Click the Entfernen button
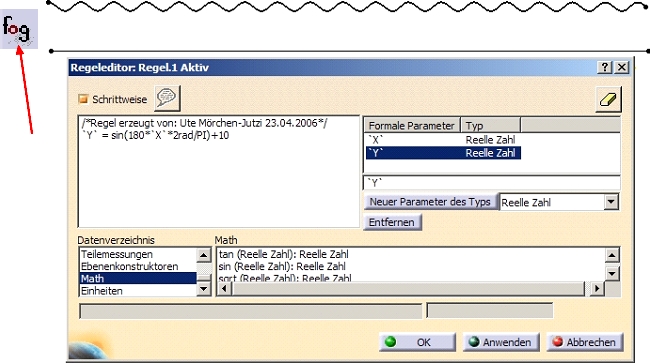The image size is (650, 363). click(392, 222)
